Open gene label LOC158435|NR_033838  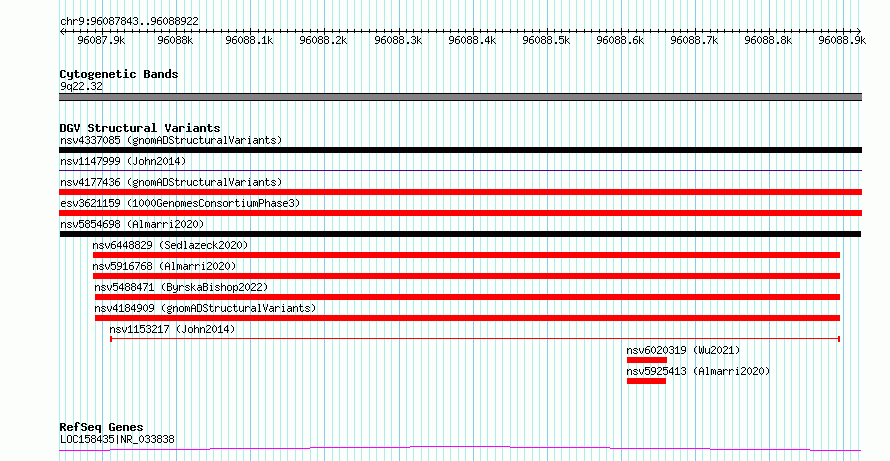tap(117, 439)
